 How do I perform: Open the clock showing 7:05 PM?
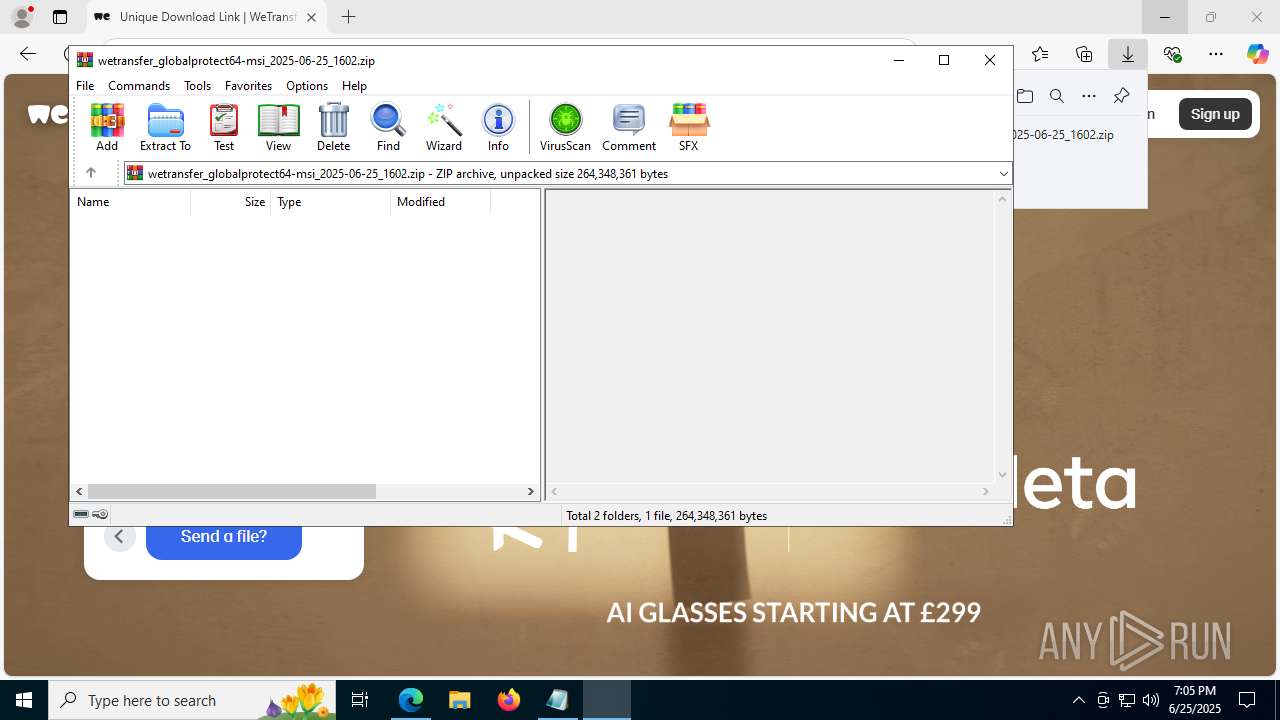1196,700
